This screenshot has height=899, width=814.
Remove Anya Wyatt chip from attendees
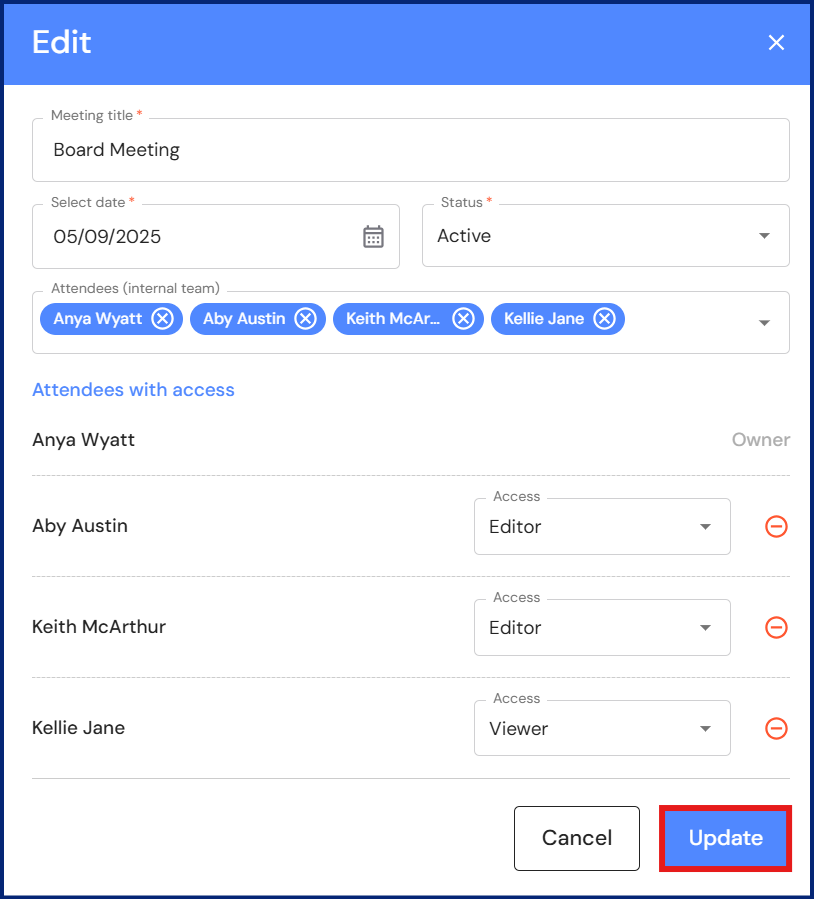162,319
